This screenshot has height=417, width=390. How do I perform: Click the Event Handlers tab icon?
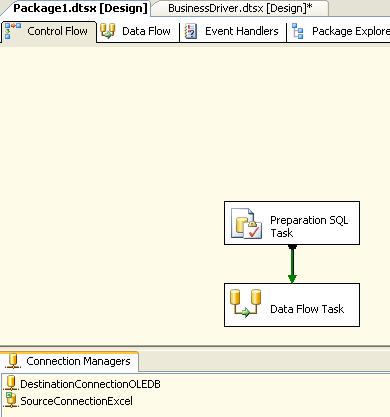(x=191, y=31)
